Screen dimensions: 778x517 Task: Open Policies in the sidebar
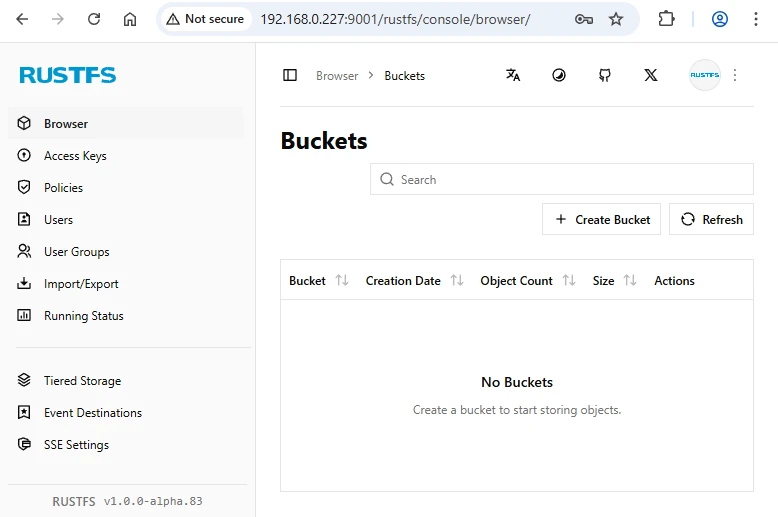[x=126, y=188]
